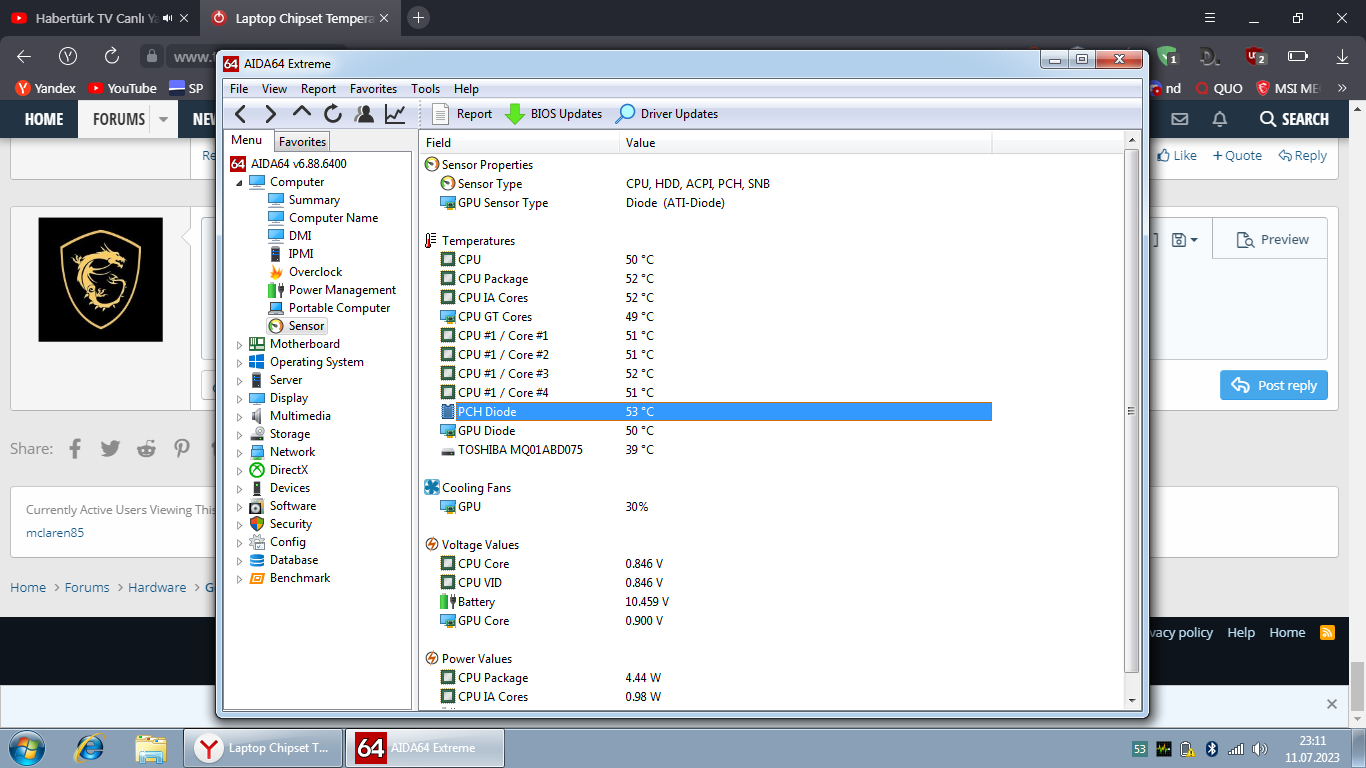Open the Favorites menu in the menu bar
This screenshot has height=768, width=1366.
pos(373,89)
